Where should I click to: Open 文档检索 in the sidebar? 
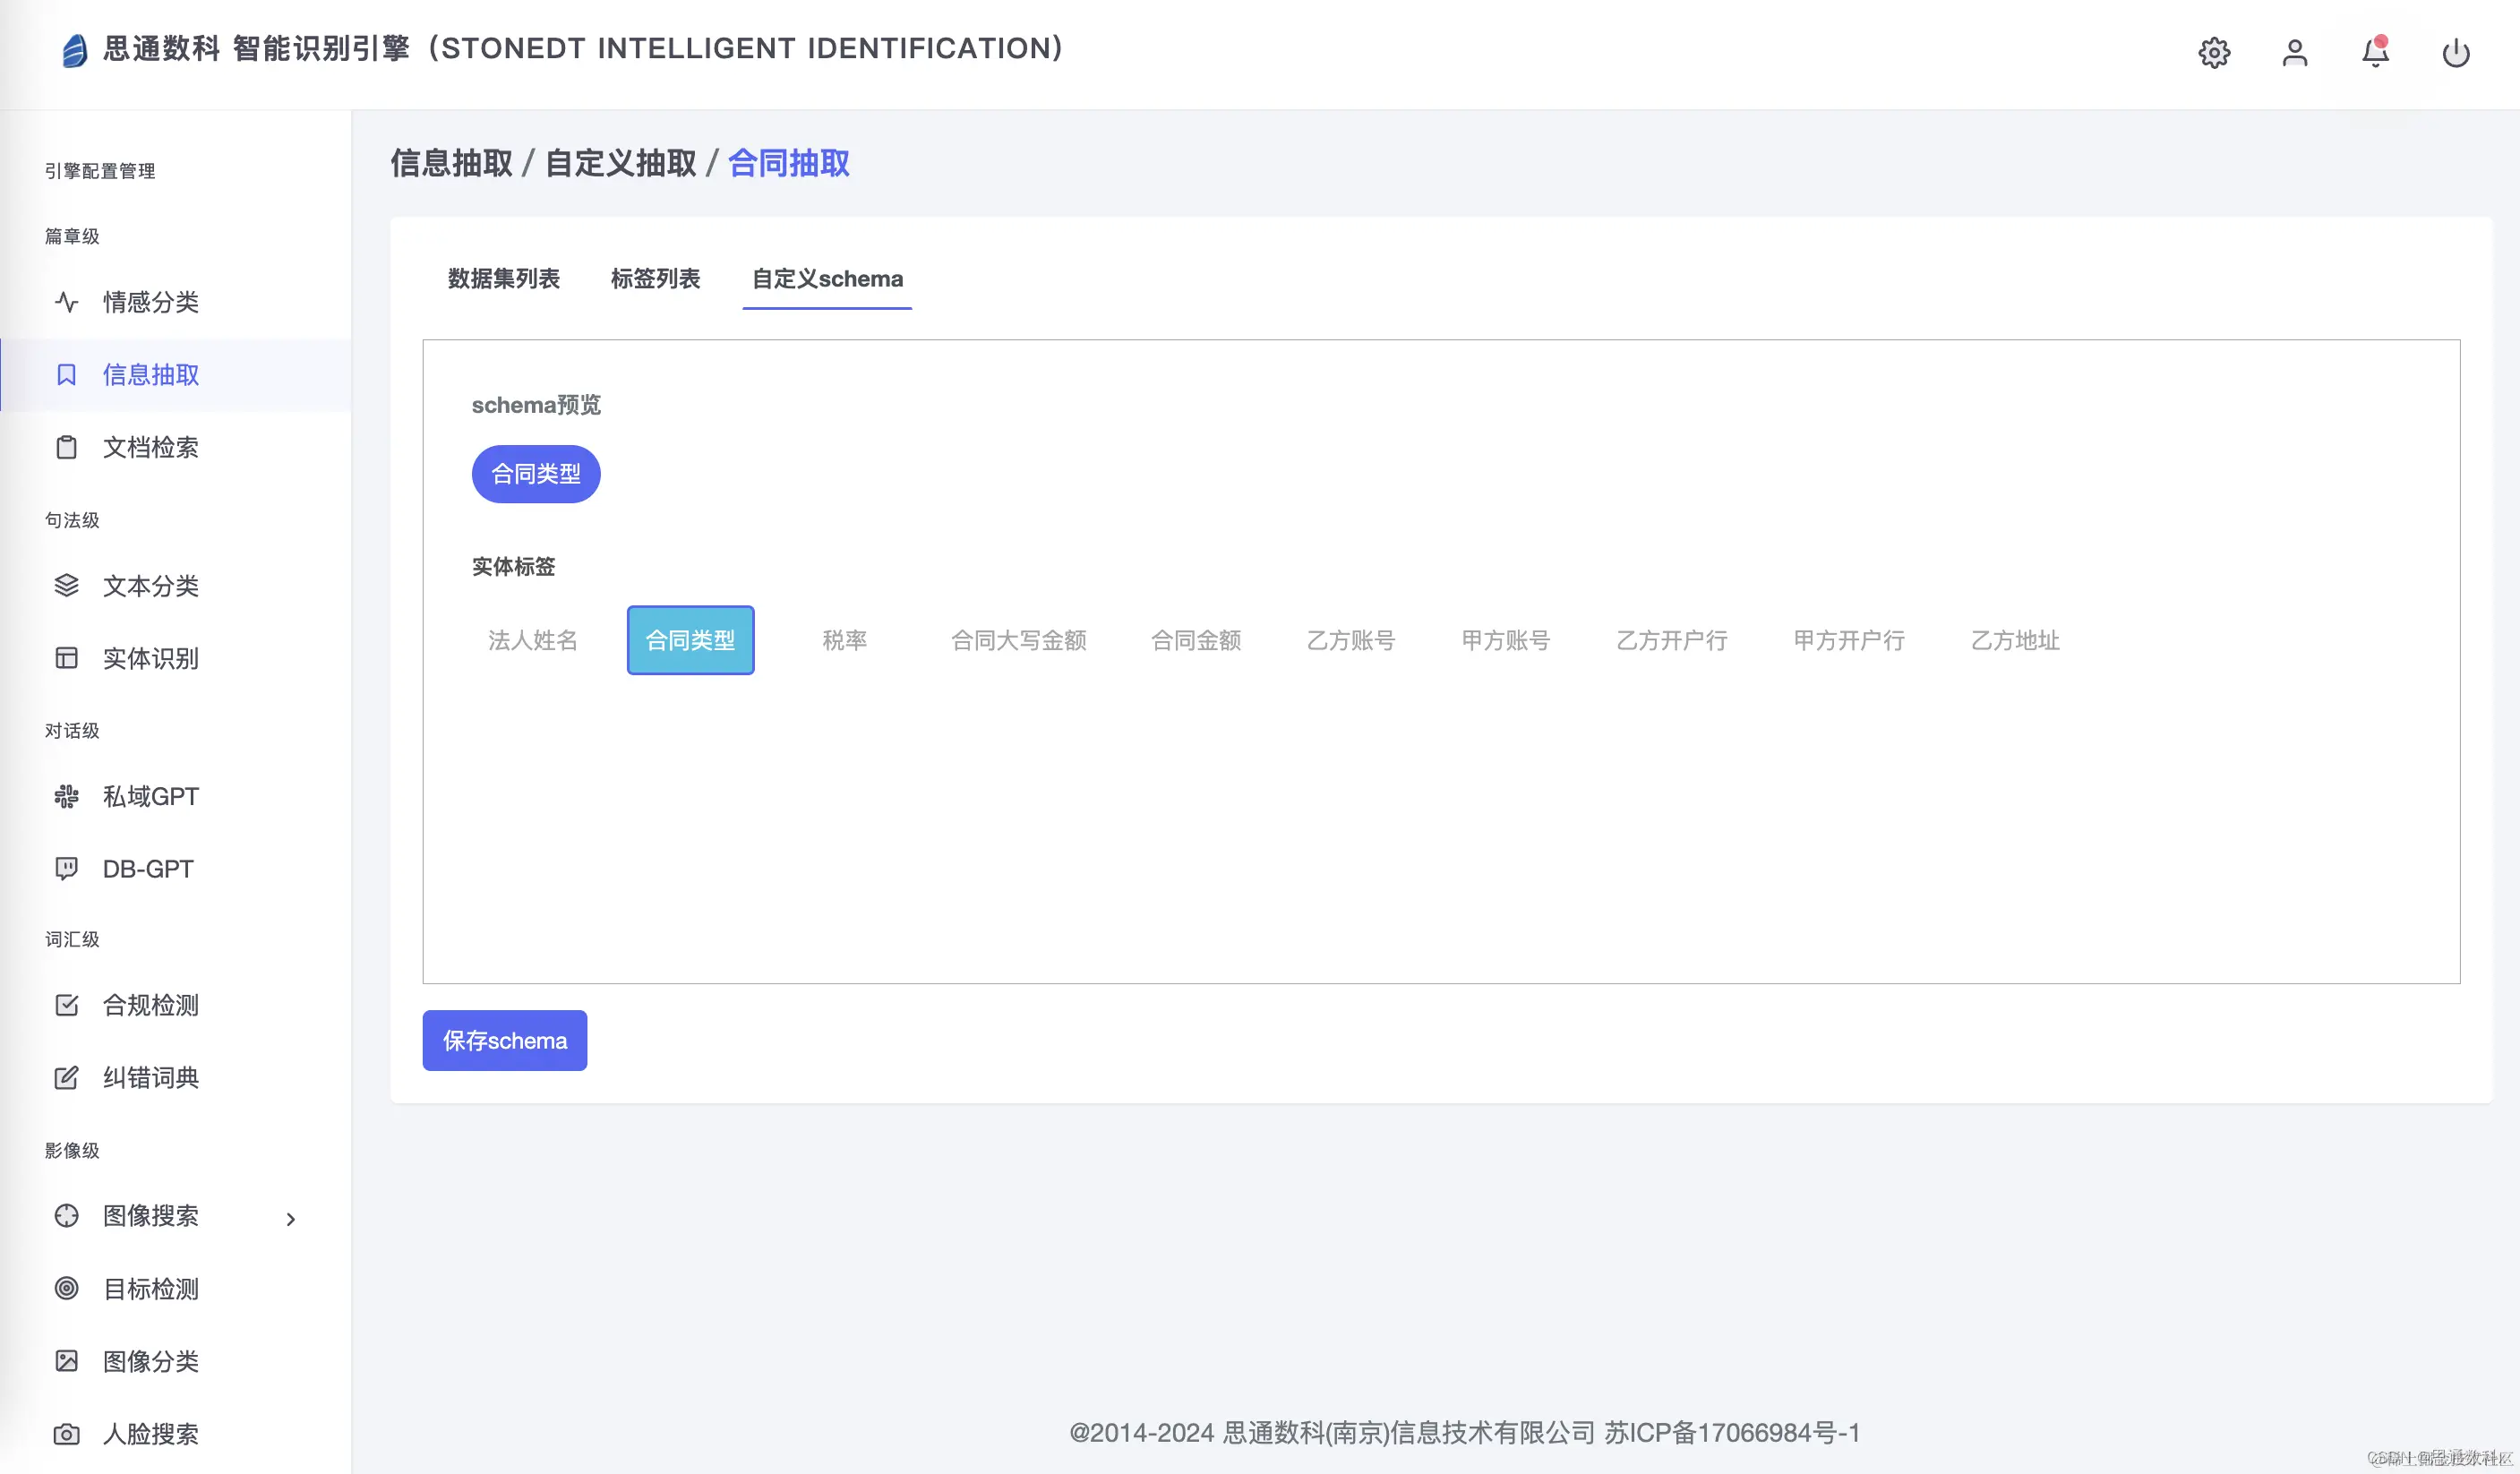pyautogui.click(x=150, y=447)
